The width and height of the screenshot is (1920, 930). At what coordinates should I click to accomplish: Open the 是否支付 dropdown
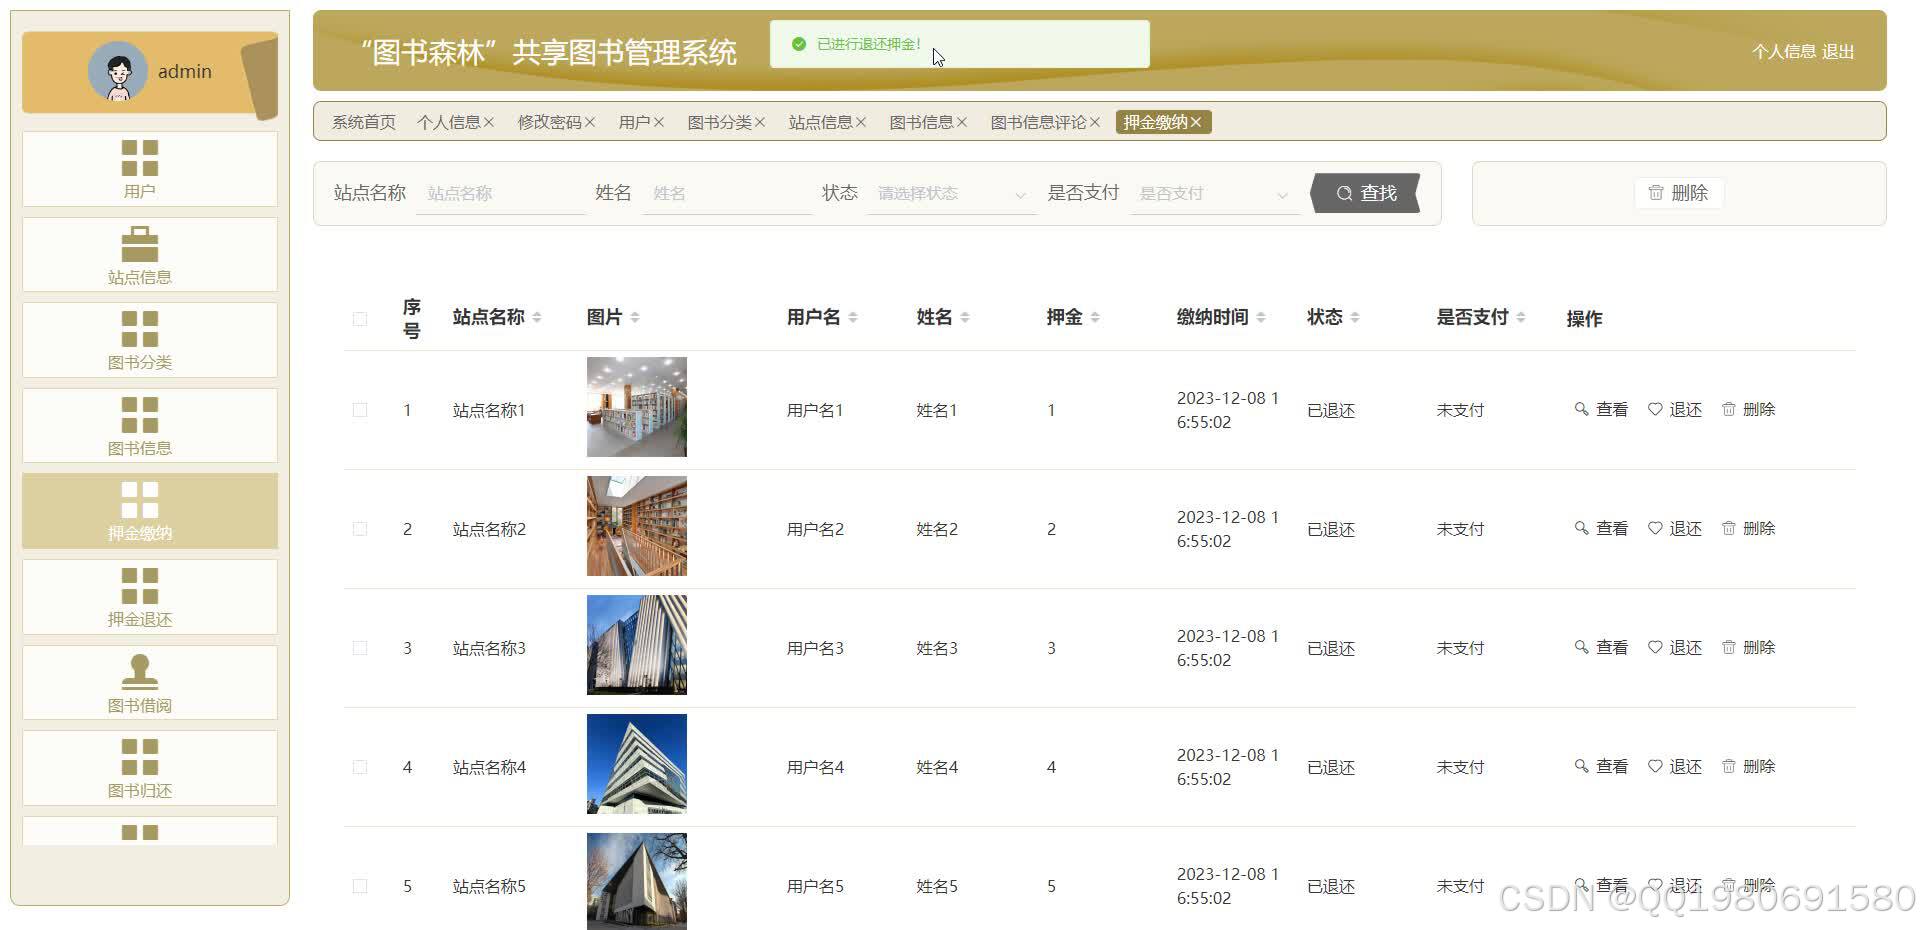tap(1213, 193)
